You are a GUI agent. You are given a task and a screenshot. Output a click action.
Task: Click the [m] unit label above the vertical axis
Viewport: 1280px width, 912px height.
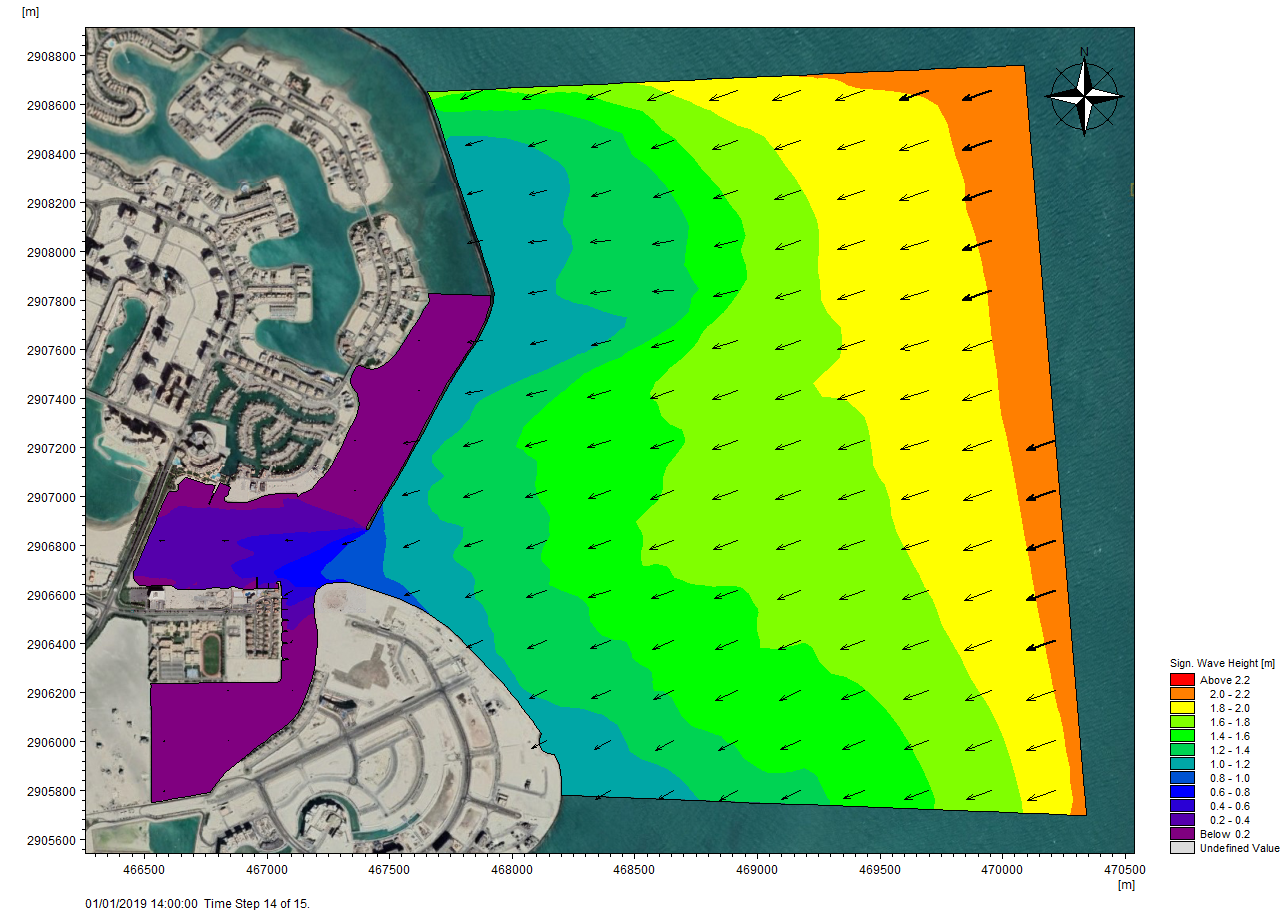30,11
